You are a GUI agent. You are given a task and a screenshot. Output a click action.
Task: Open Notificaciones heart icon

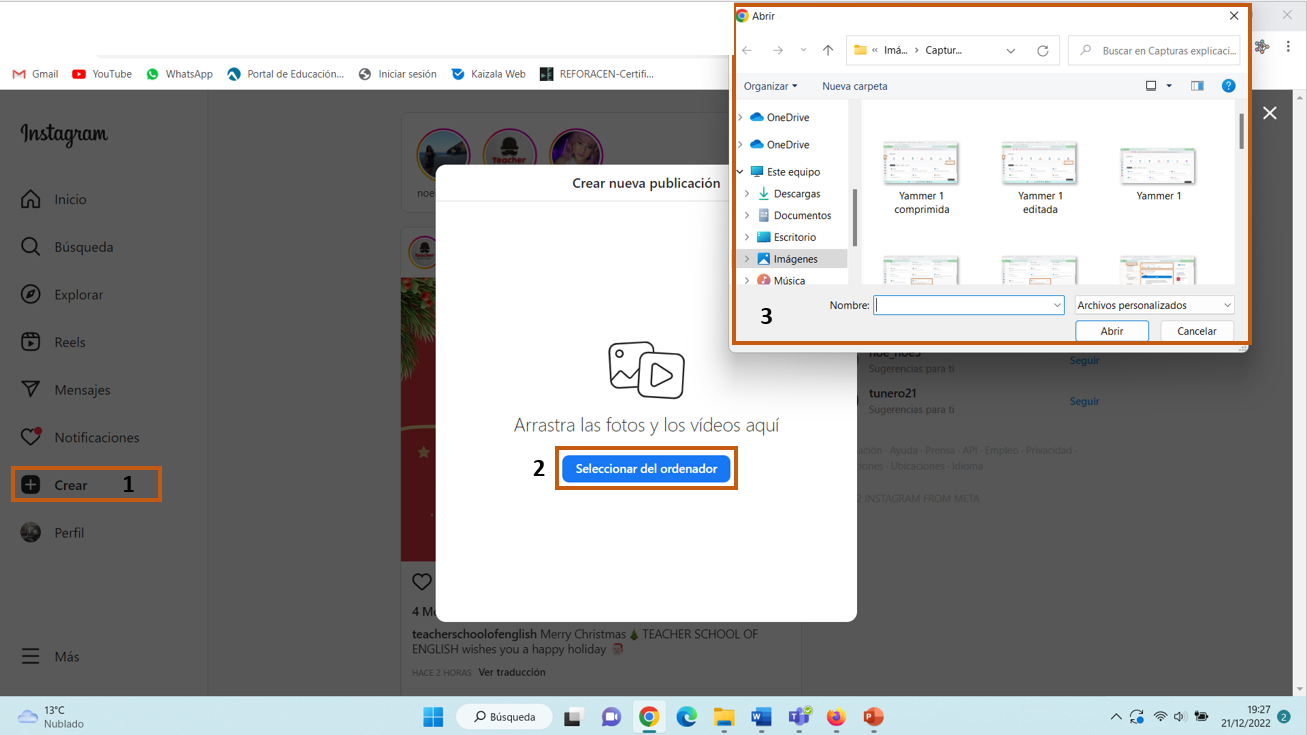[31, 437]
